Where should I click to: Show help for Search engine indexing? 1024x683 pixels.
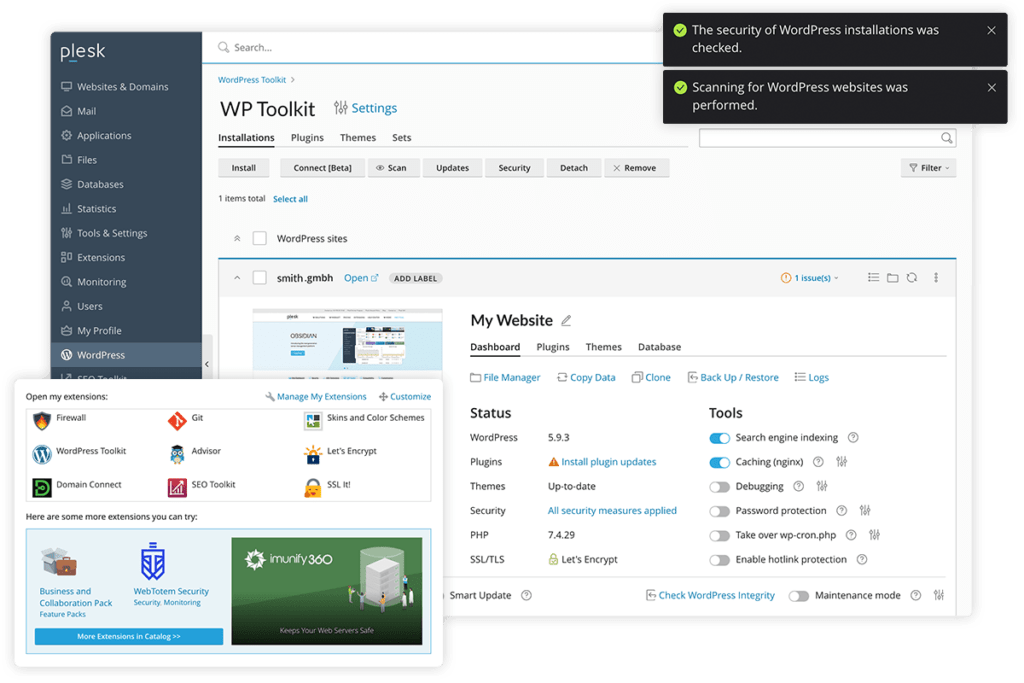pos(853,437)
